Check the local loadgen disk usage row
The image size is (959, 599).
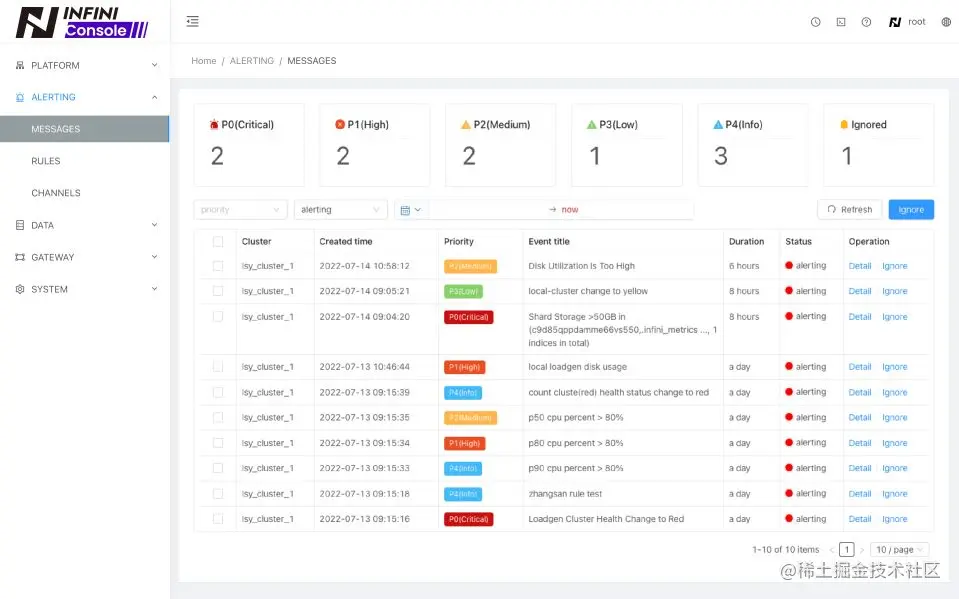(218, 366)
